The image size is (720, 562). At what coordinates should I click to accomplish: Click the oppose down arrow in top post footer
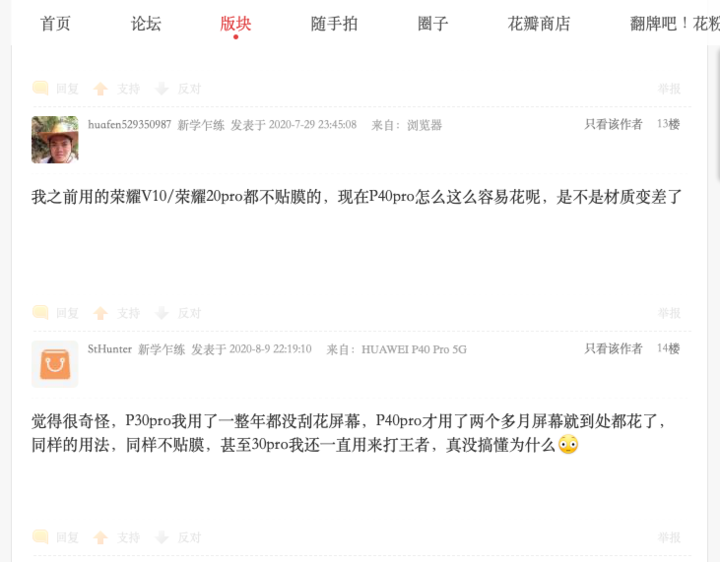tap(162, 88)
